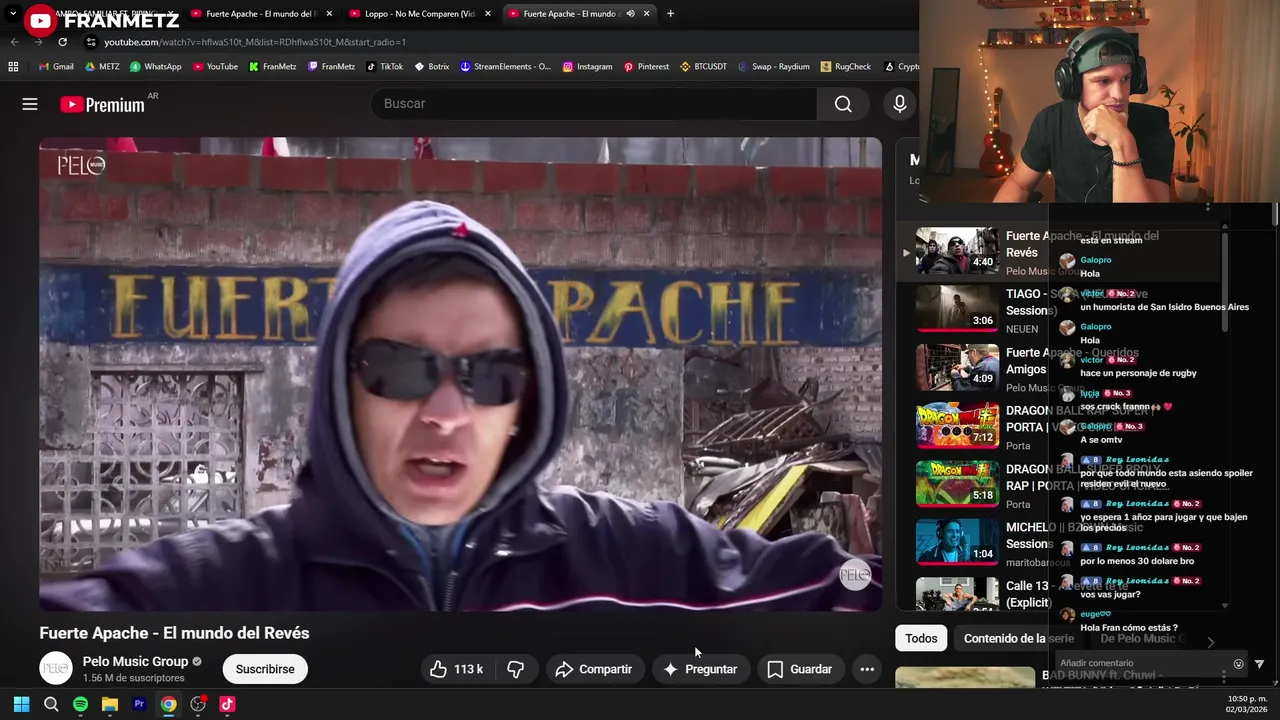Image resolution: width=1280 pixels, height=720 pixels.
Task: Open the YouTube guide hamburger menu
Action: [x=30, y=104]
